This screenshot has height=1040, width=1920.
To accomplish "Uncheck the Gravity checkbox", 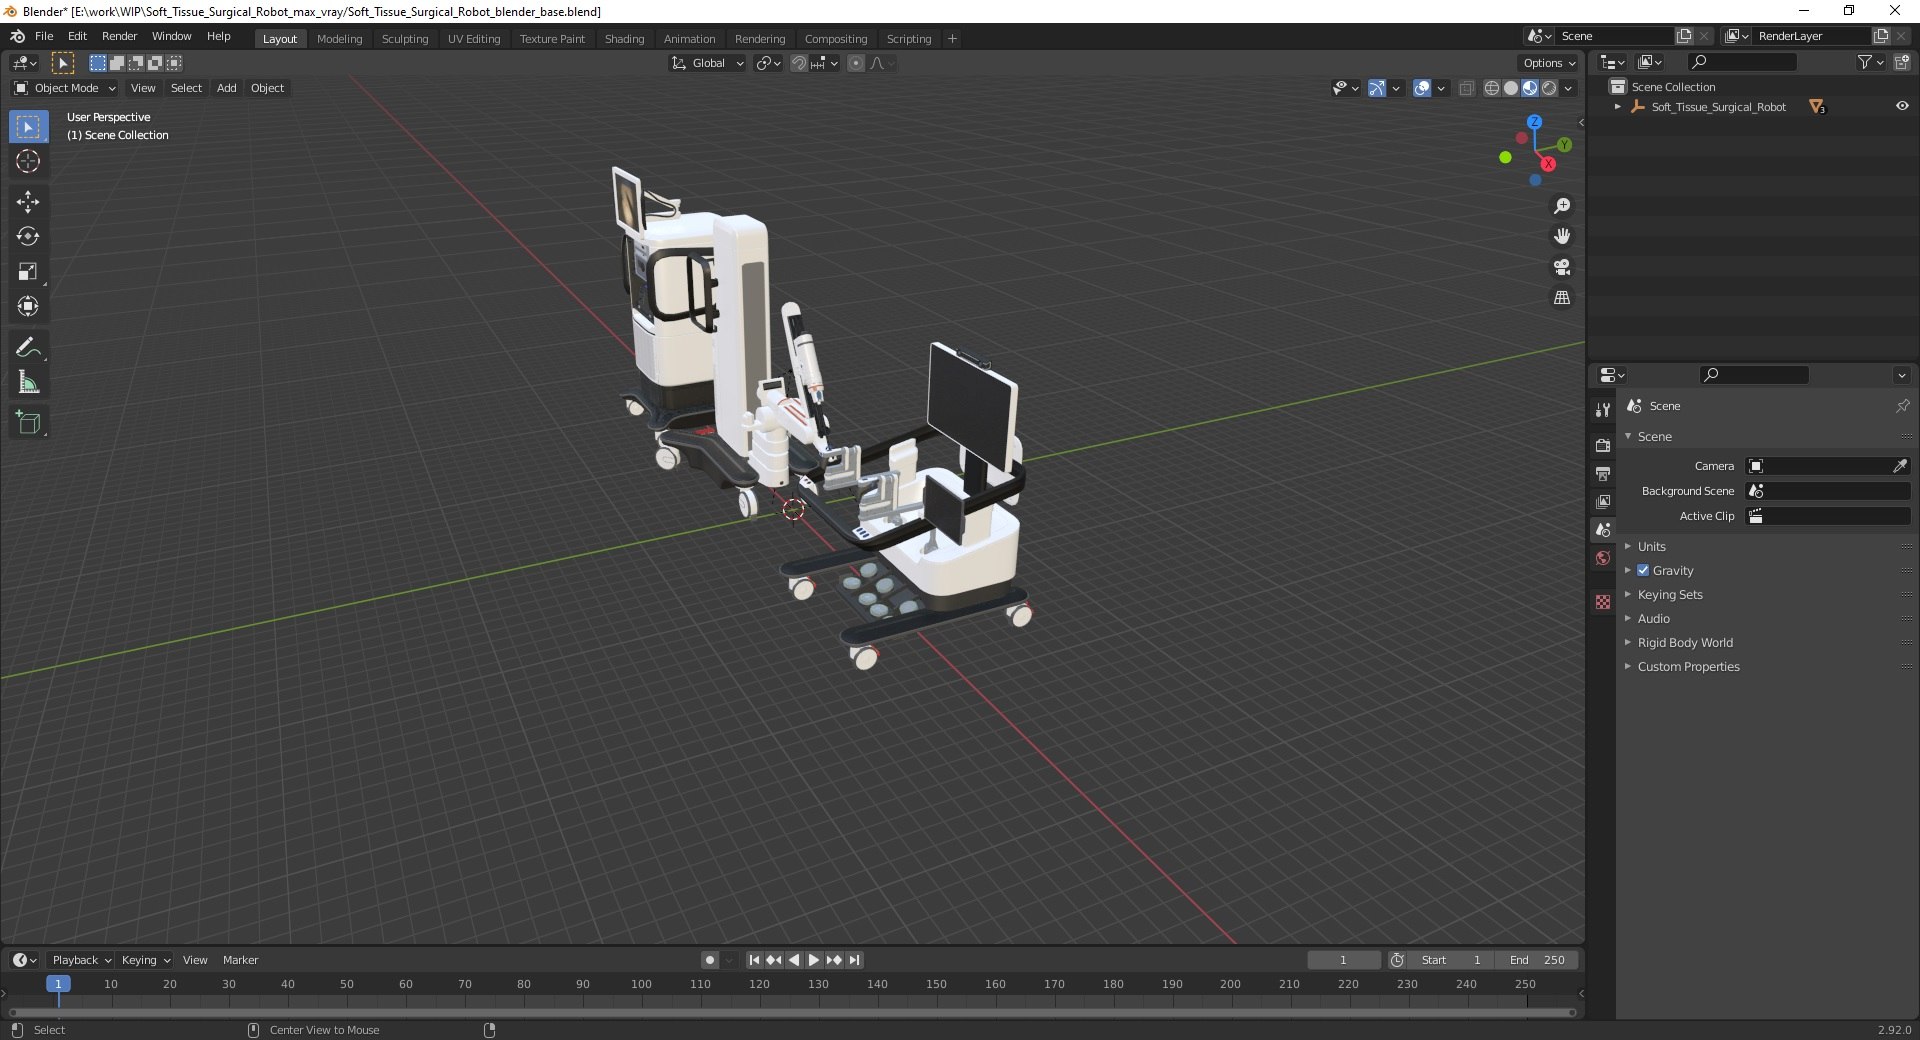I will click(1643, 570).
